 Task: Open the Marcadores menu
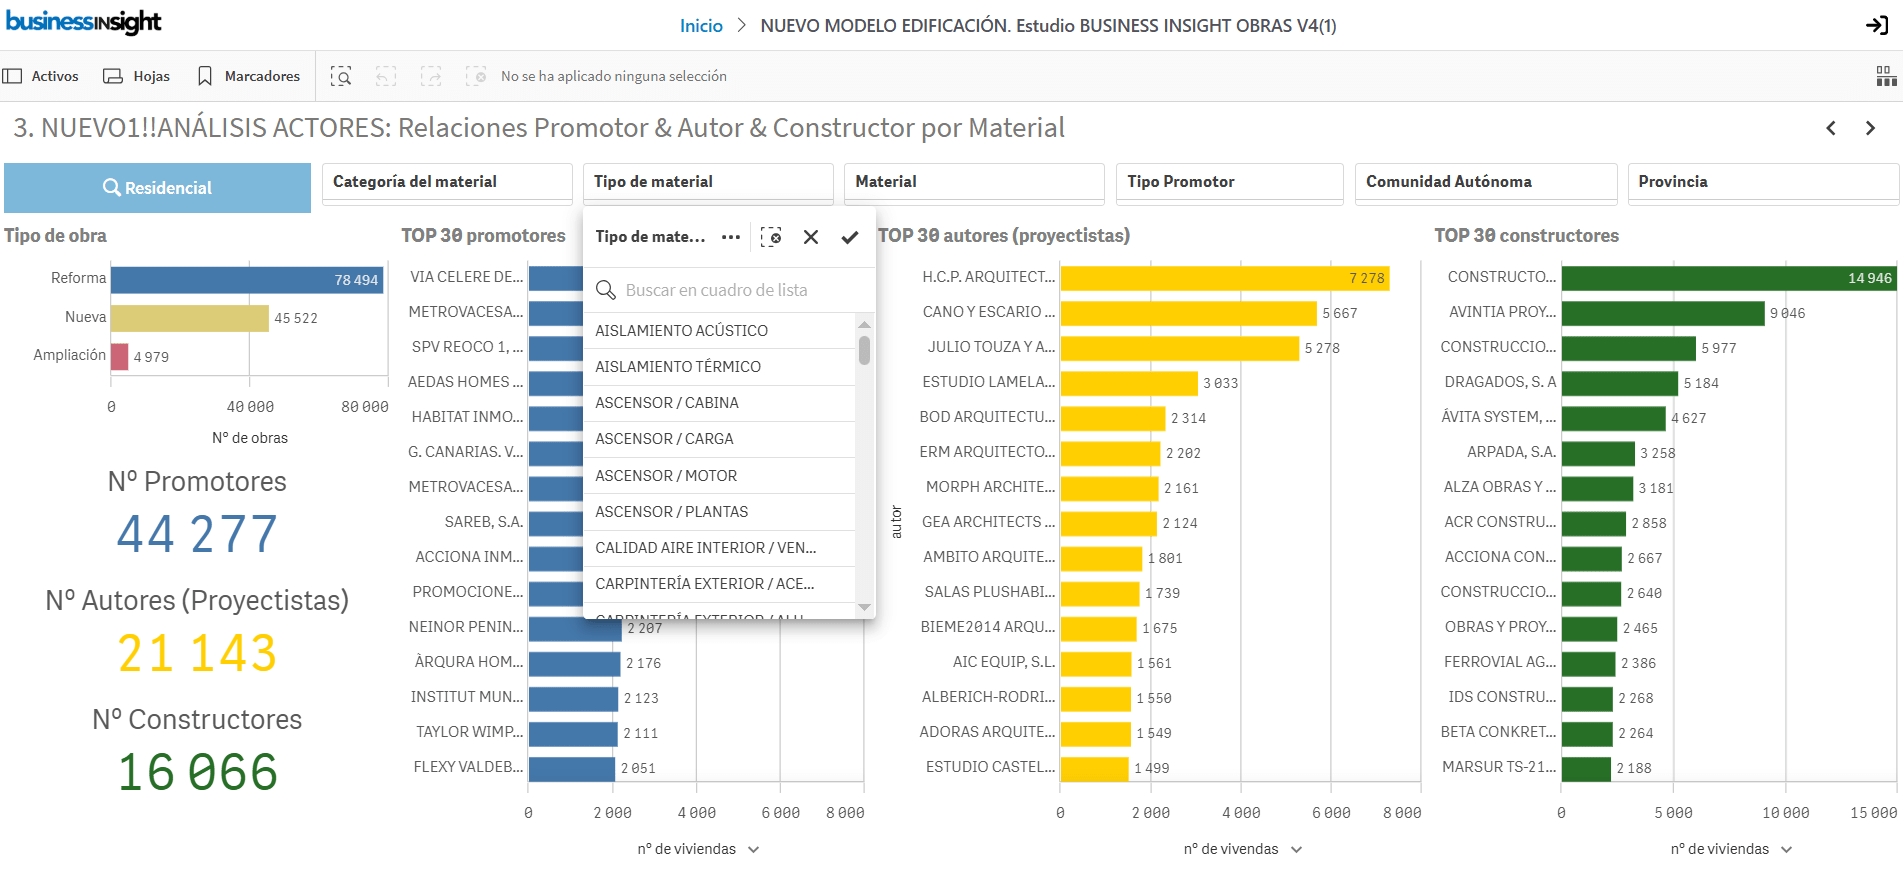249,76
